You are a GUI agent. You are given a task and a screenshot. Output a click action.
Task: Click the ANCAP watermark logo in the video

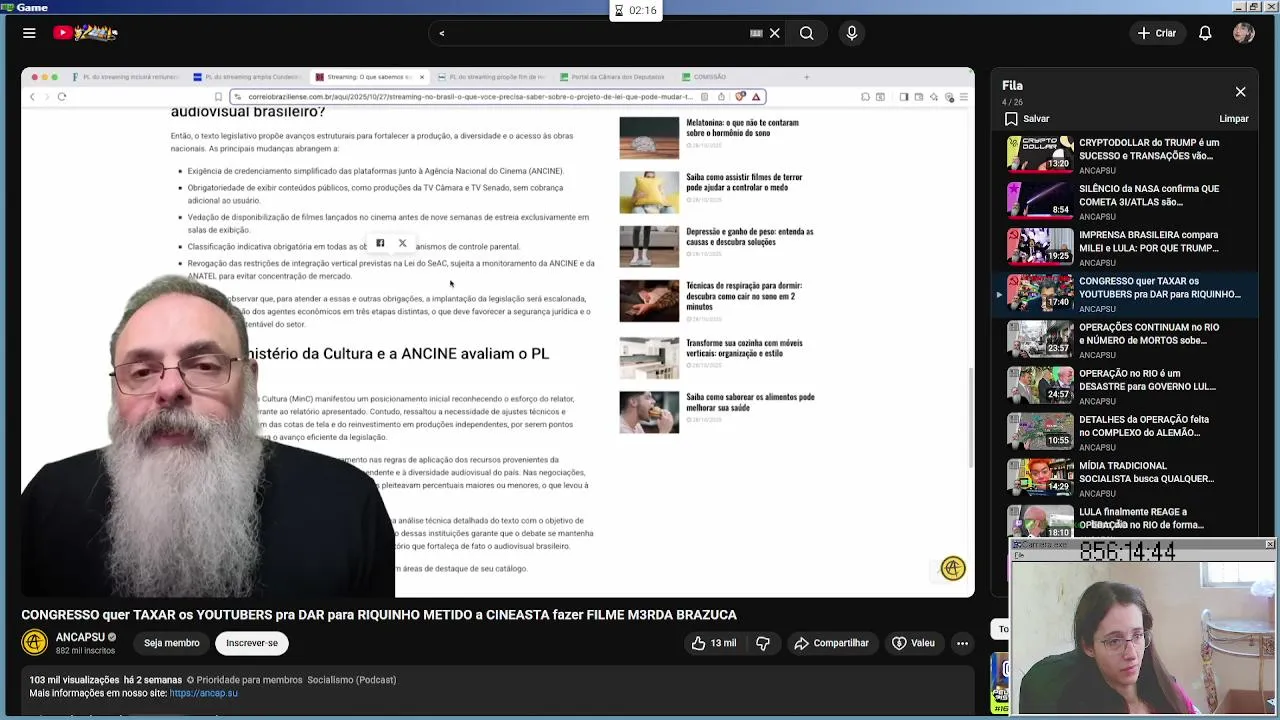coord(952,568)
